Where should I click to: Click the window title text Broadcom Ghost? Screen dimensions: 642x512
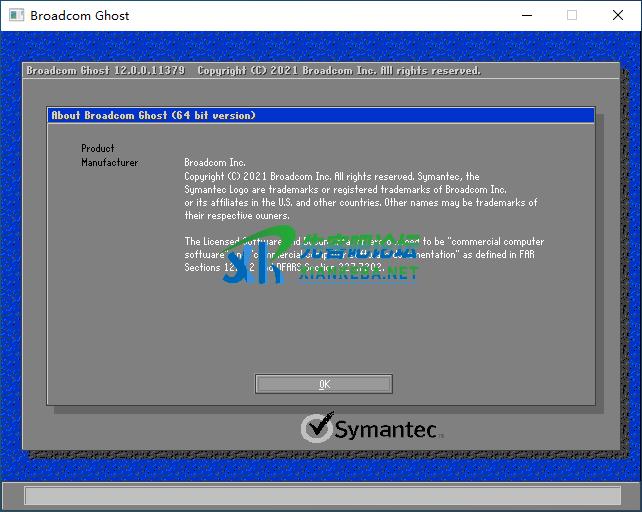(80, 15)
